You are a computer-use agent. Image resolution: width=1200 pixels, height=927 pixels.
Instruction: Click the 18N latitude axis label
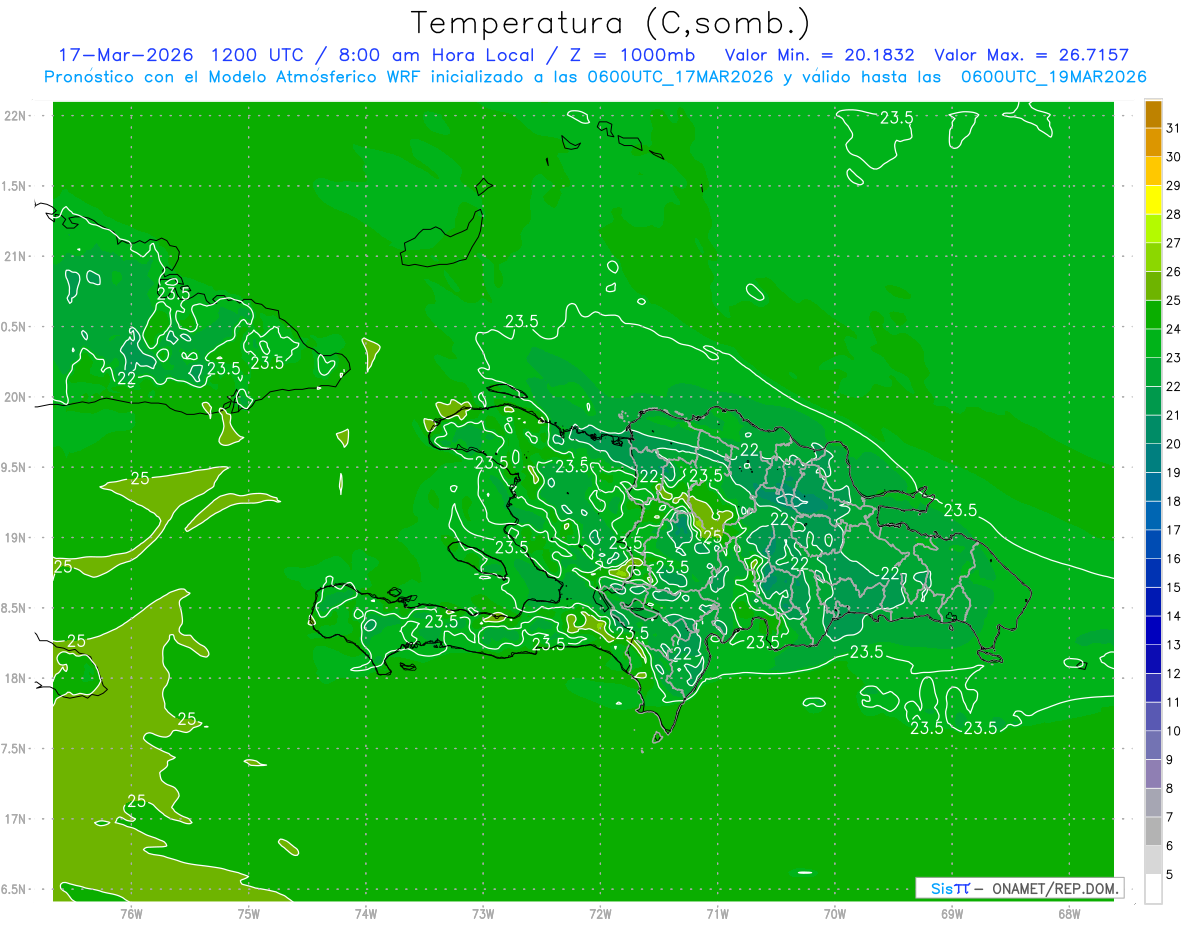17,678
